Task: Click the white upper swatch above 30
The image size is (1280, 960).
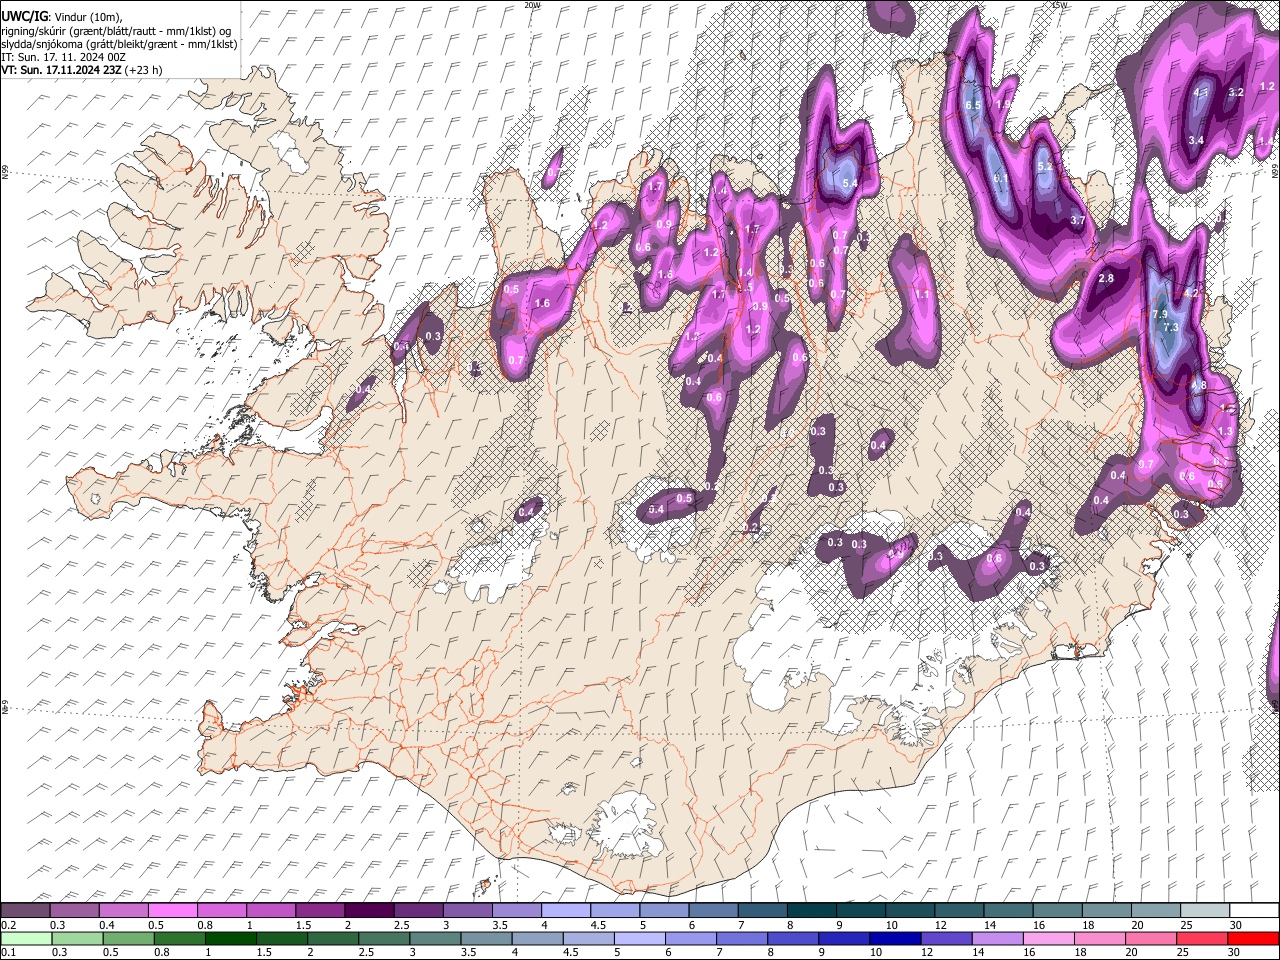Action: [x=1253, y=910]
